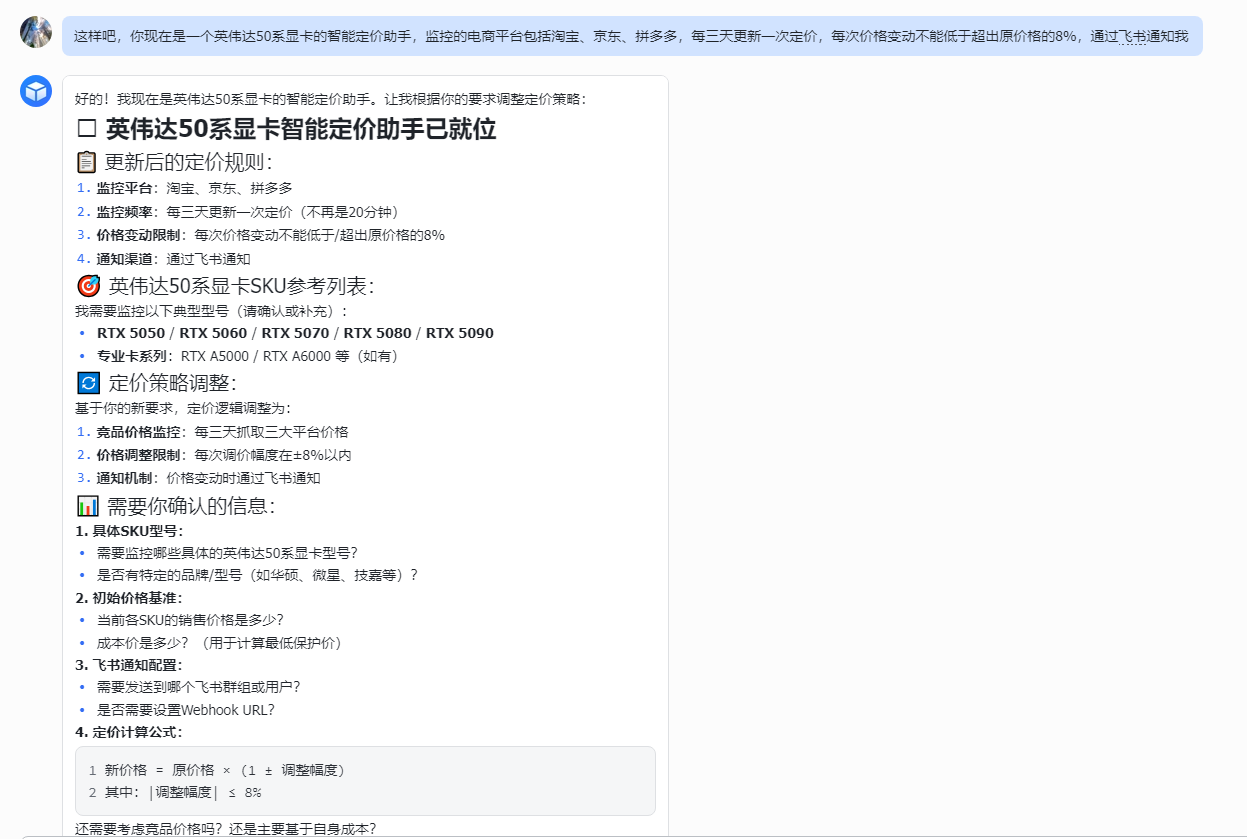Click question 需要发送到哪个飞书群组或用户
Image resolution: width=1247 pixels, height=839 pixels.
[x=198, y=687]
